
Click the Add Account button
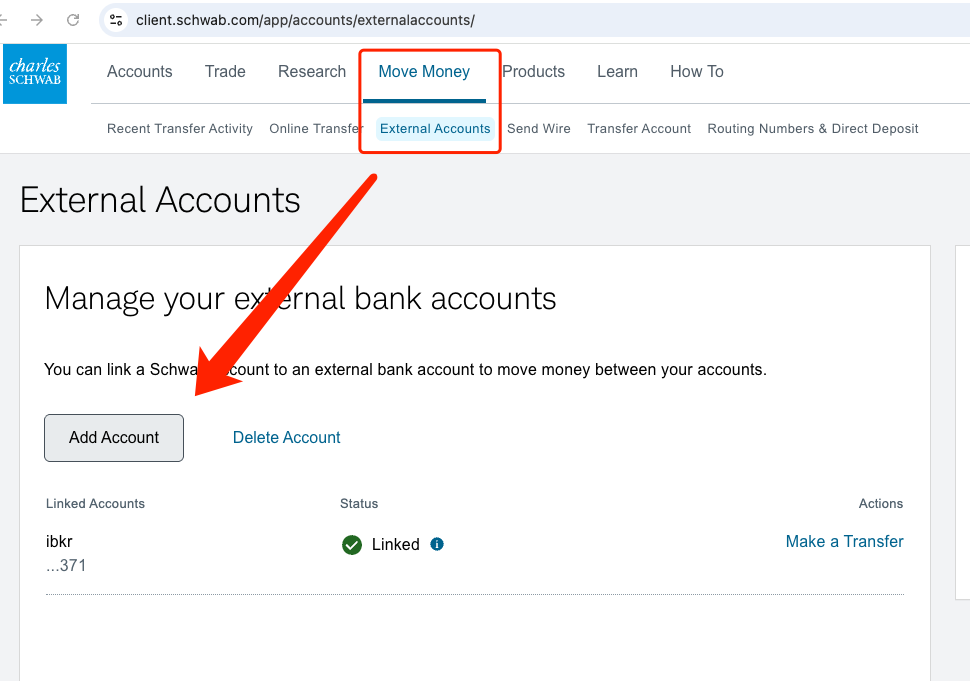tap(114, 438)
